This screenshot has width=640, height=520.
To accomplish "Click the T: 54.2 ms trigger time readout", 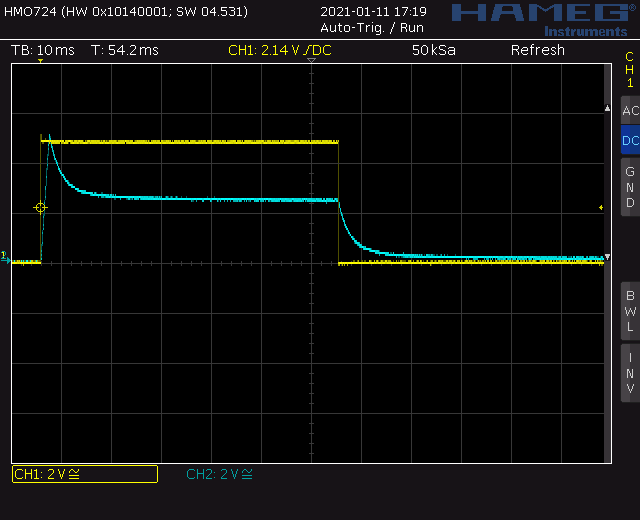I will 124,50.
